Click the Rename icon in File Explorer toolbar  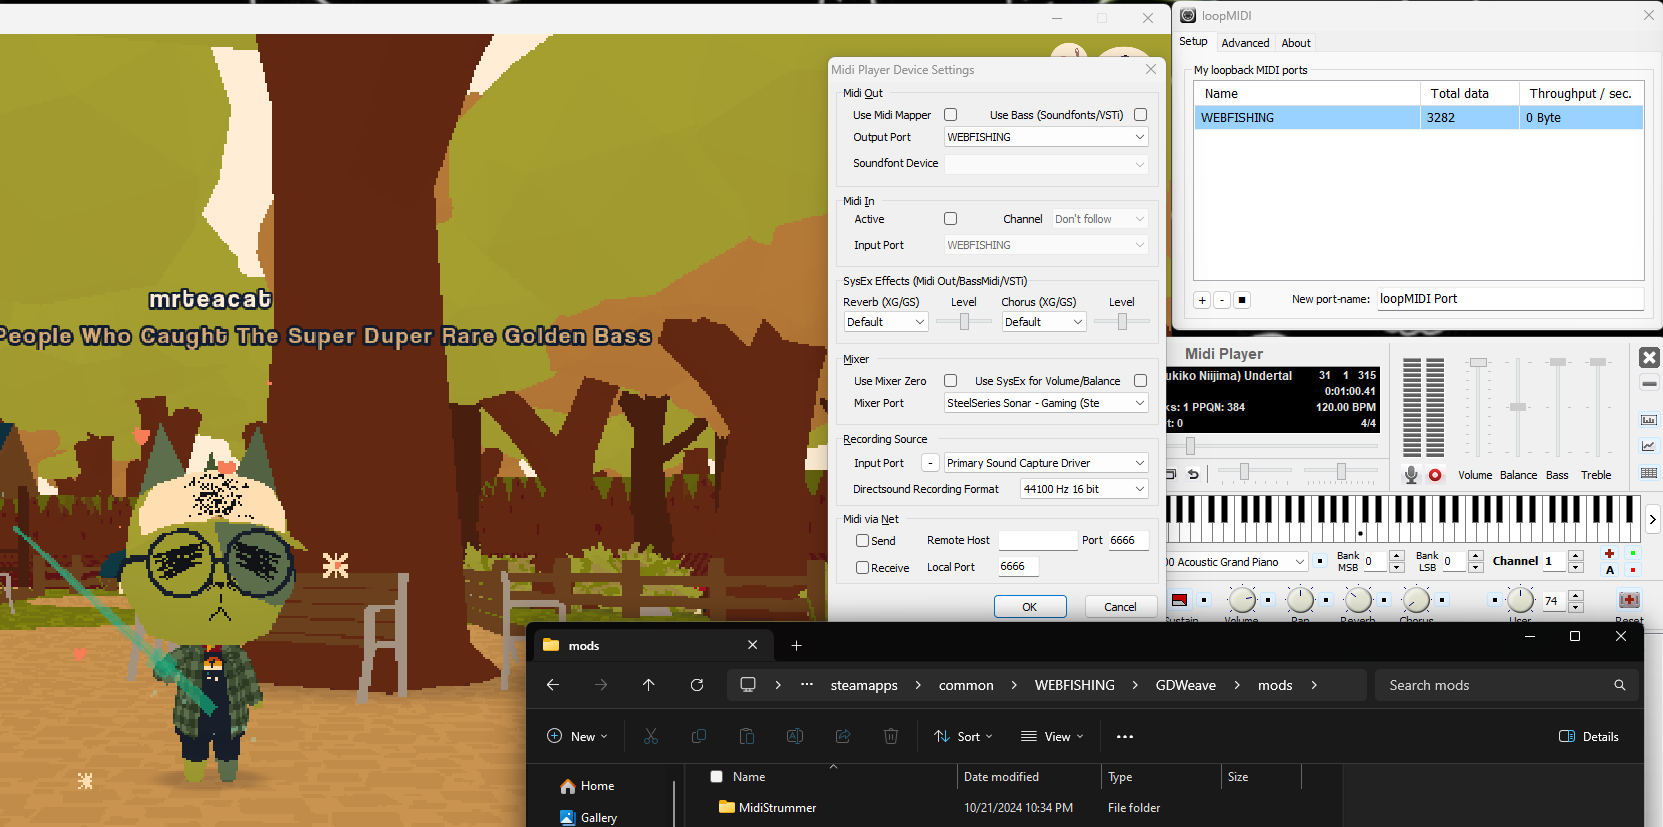[x=795, y=737]
